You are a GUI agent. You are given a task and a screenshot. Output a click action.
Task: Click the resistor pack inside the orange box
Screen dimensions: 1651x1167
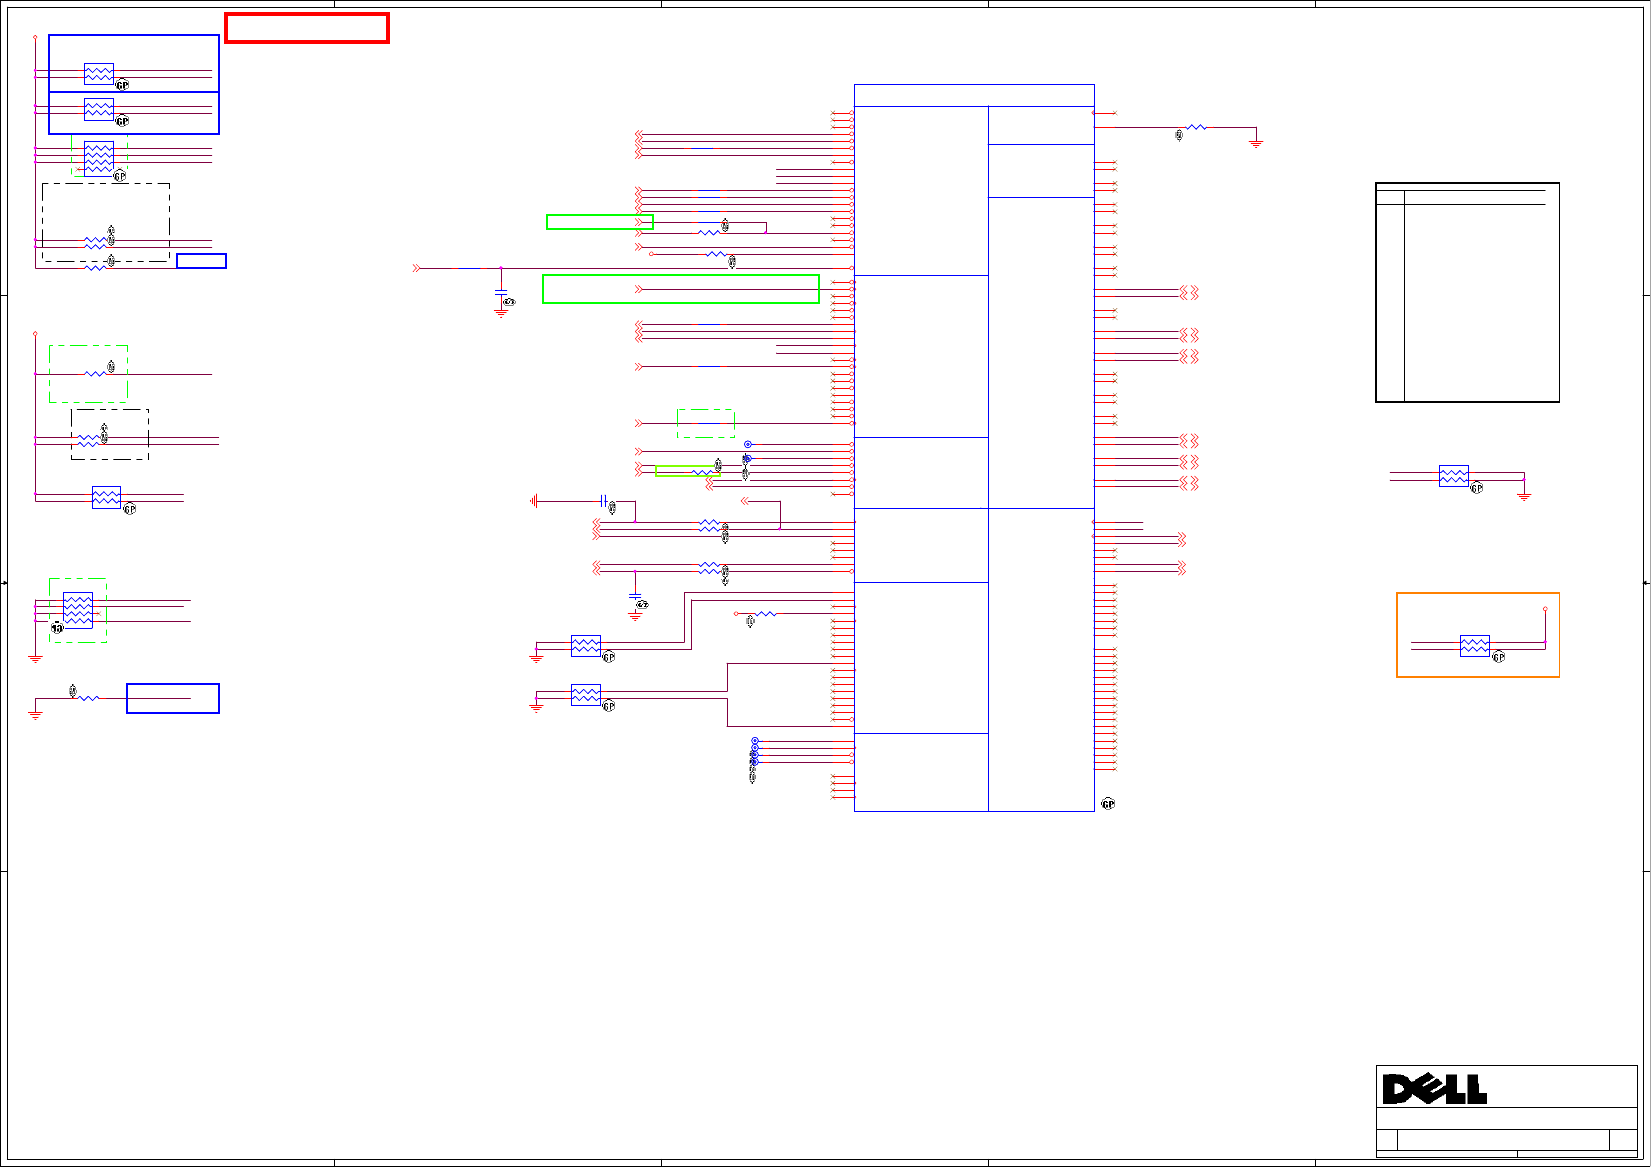1475,646
